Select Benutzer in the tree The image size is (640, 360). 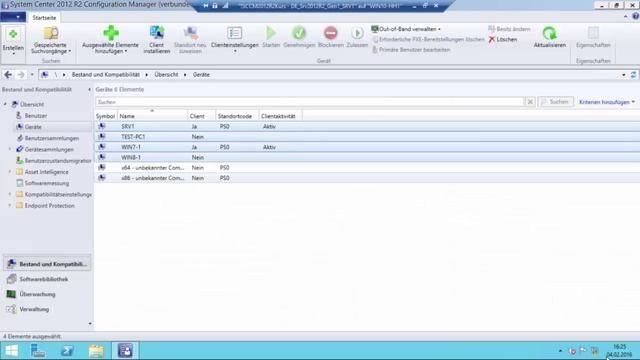coord(36,116)
